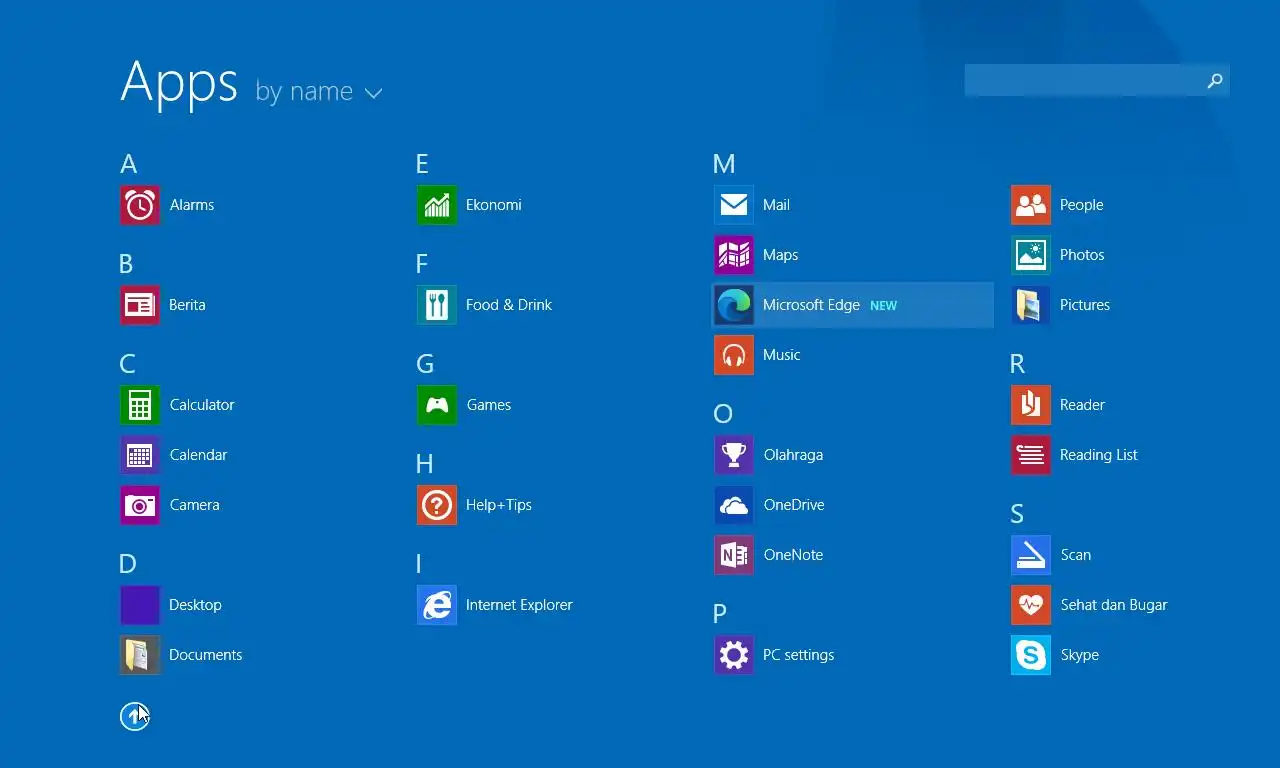This screenshot has height=768, width=1280.
Task: Open the Alarms app icon
Action: click(140, 205)
